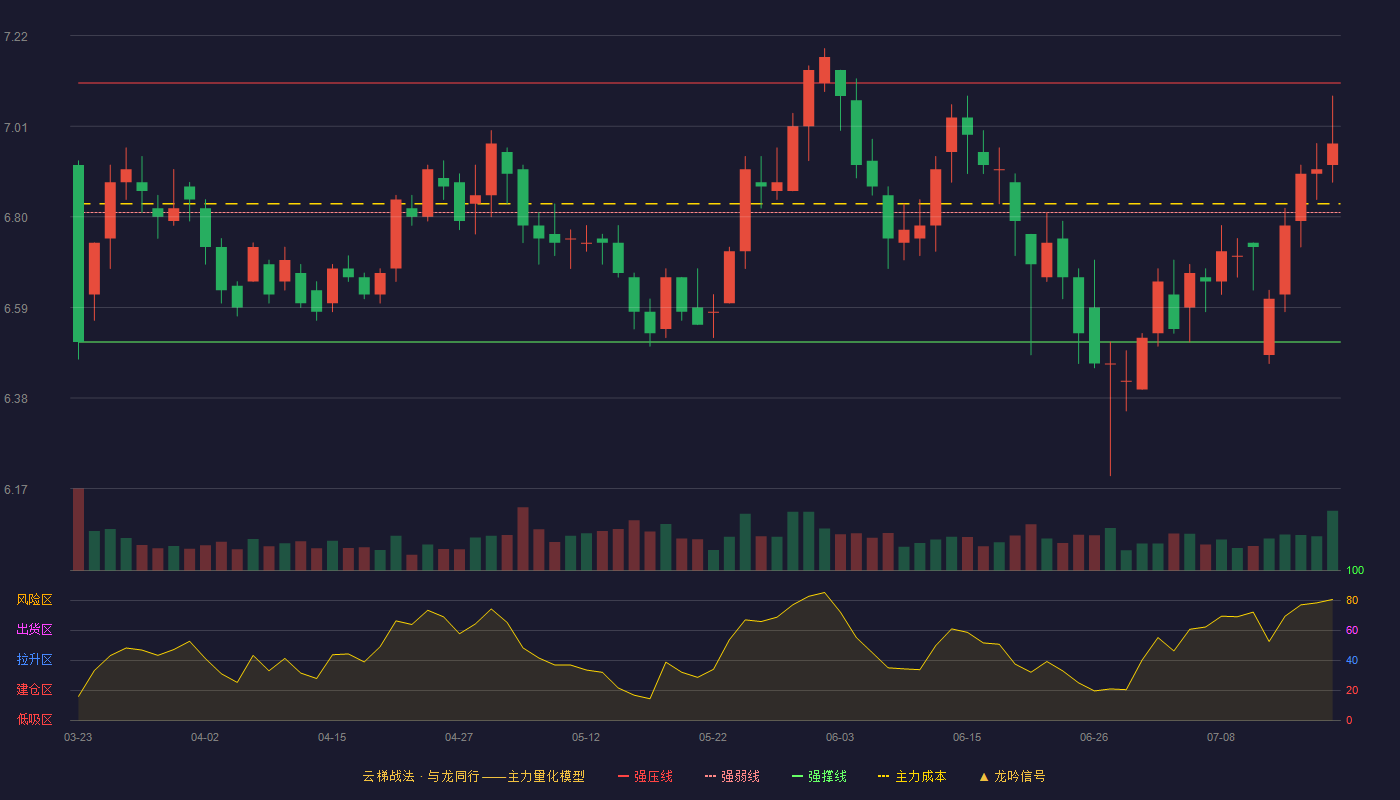Image resolution: width=1400 pixels, height=800 pixels.
Task: Click the 建仓区 zone label
Action: pos(35,690)
